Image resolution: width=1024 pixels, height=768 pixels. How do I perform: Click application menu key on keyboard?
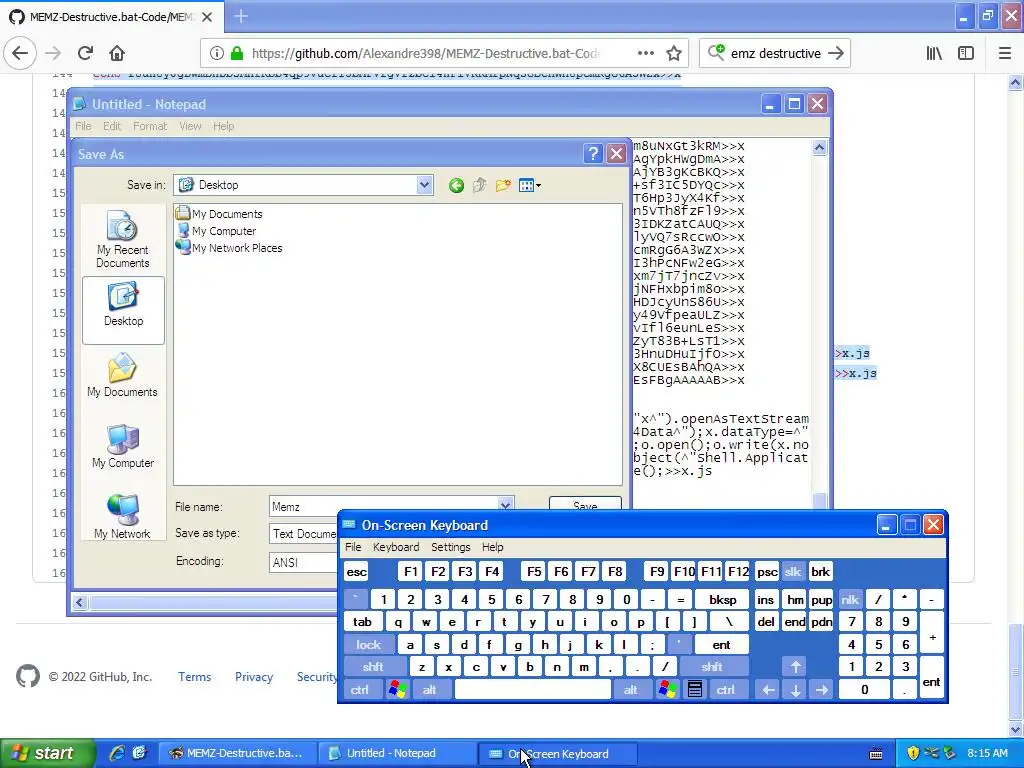pos(695,690)
